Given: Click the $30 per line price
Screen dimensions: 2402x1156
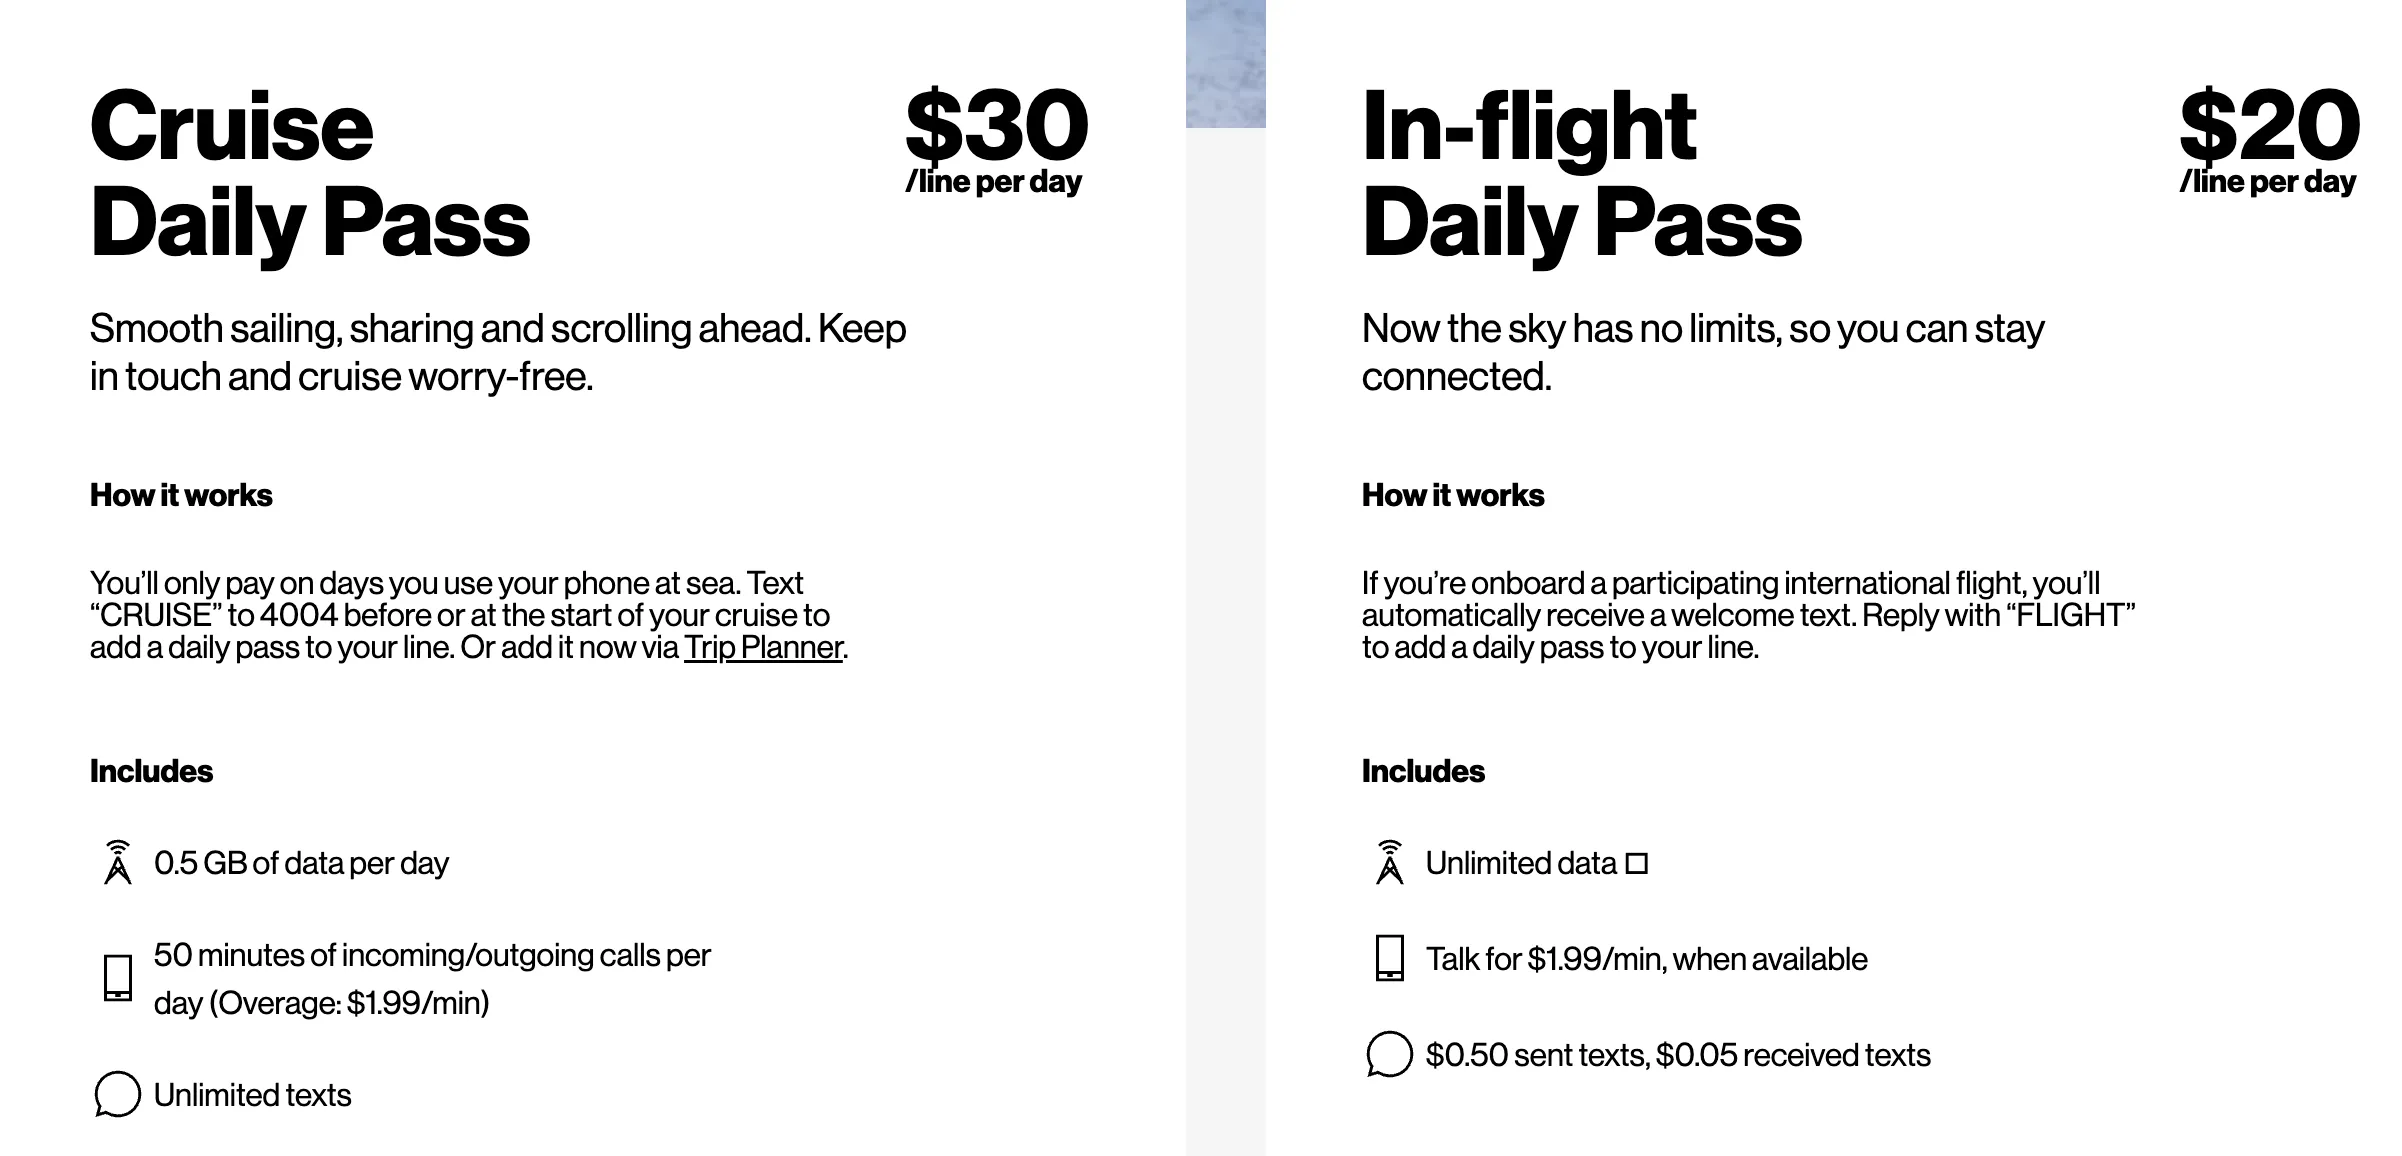Looking at the screenshot, I should 996,141.
